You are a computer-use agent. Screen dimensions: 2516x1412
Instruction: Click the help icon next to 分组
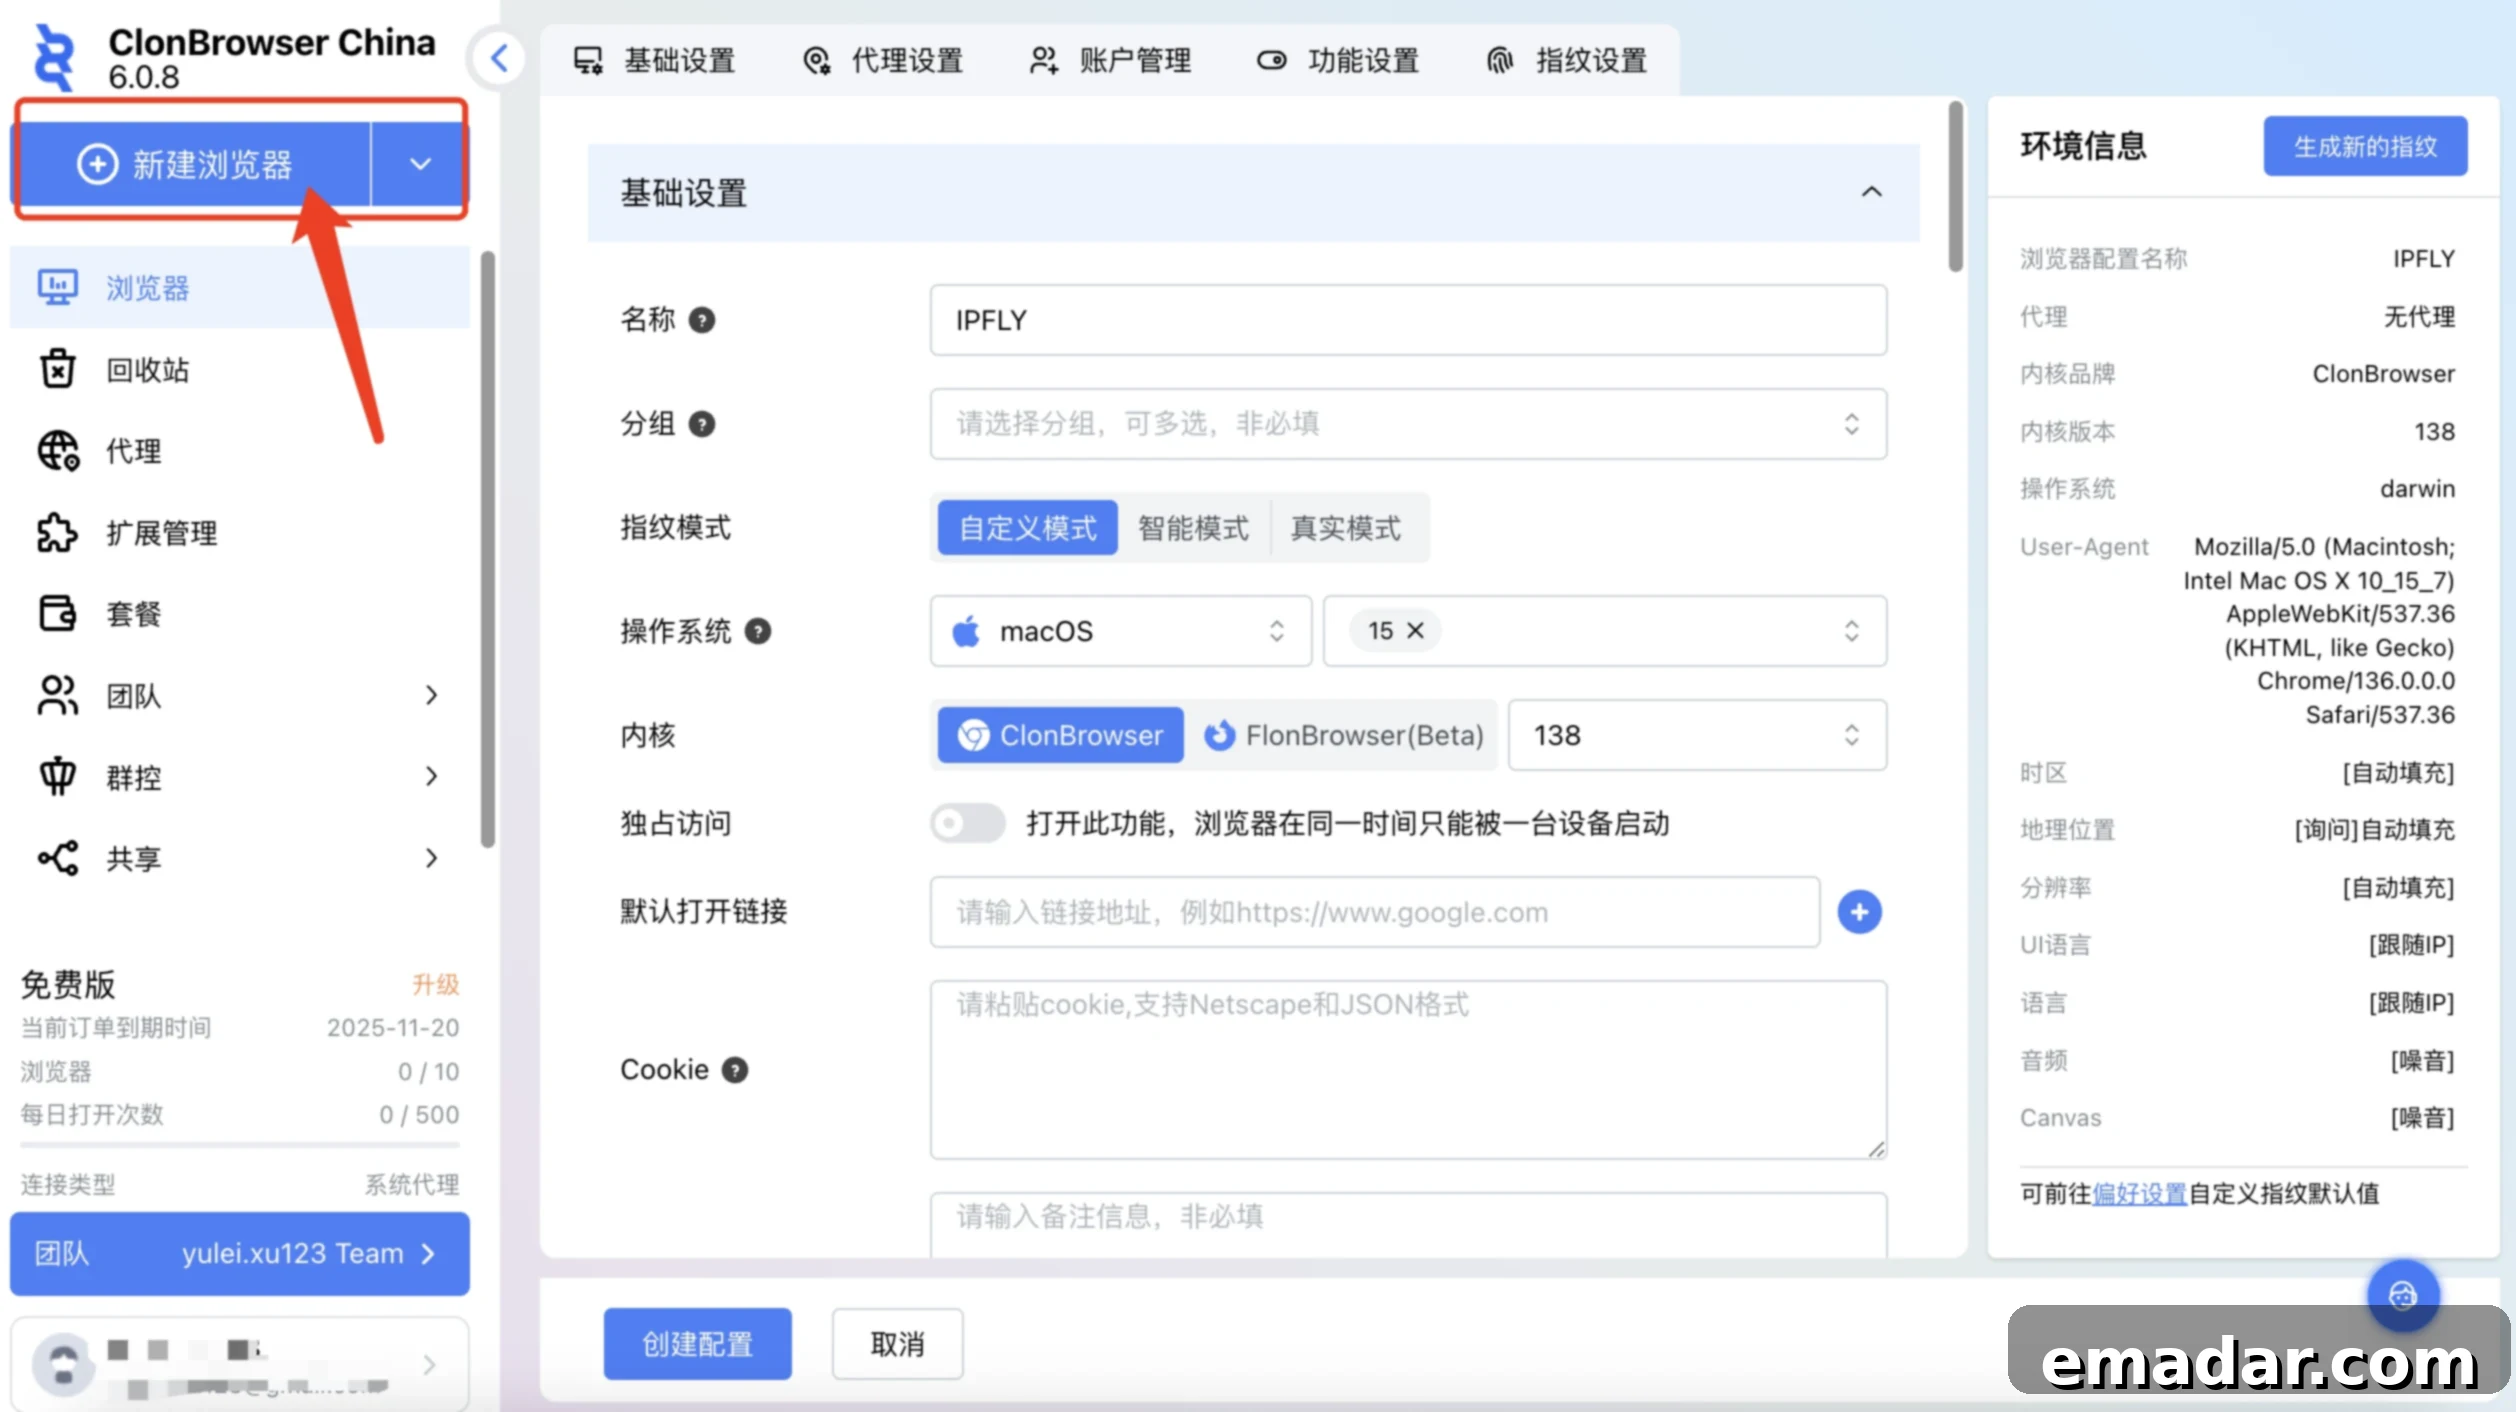pos(702,424)
